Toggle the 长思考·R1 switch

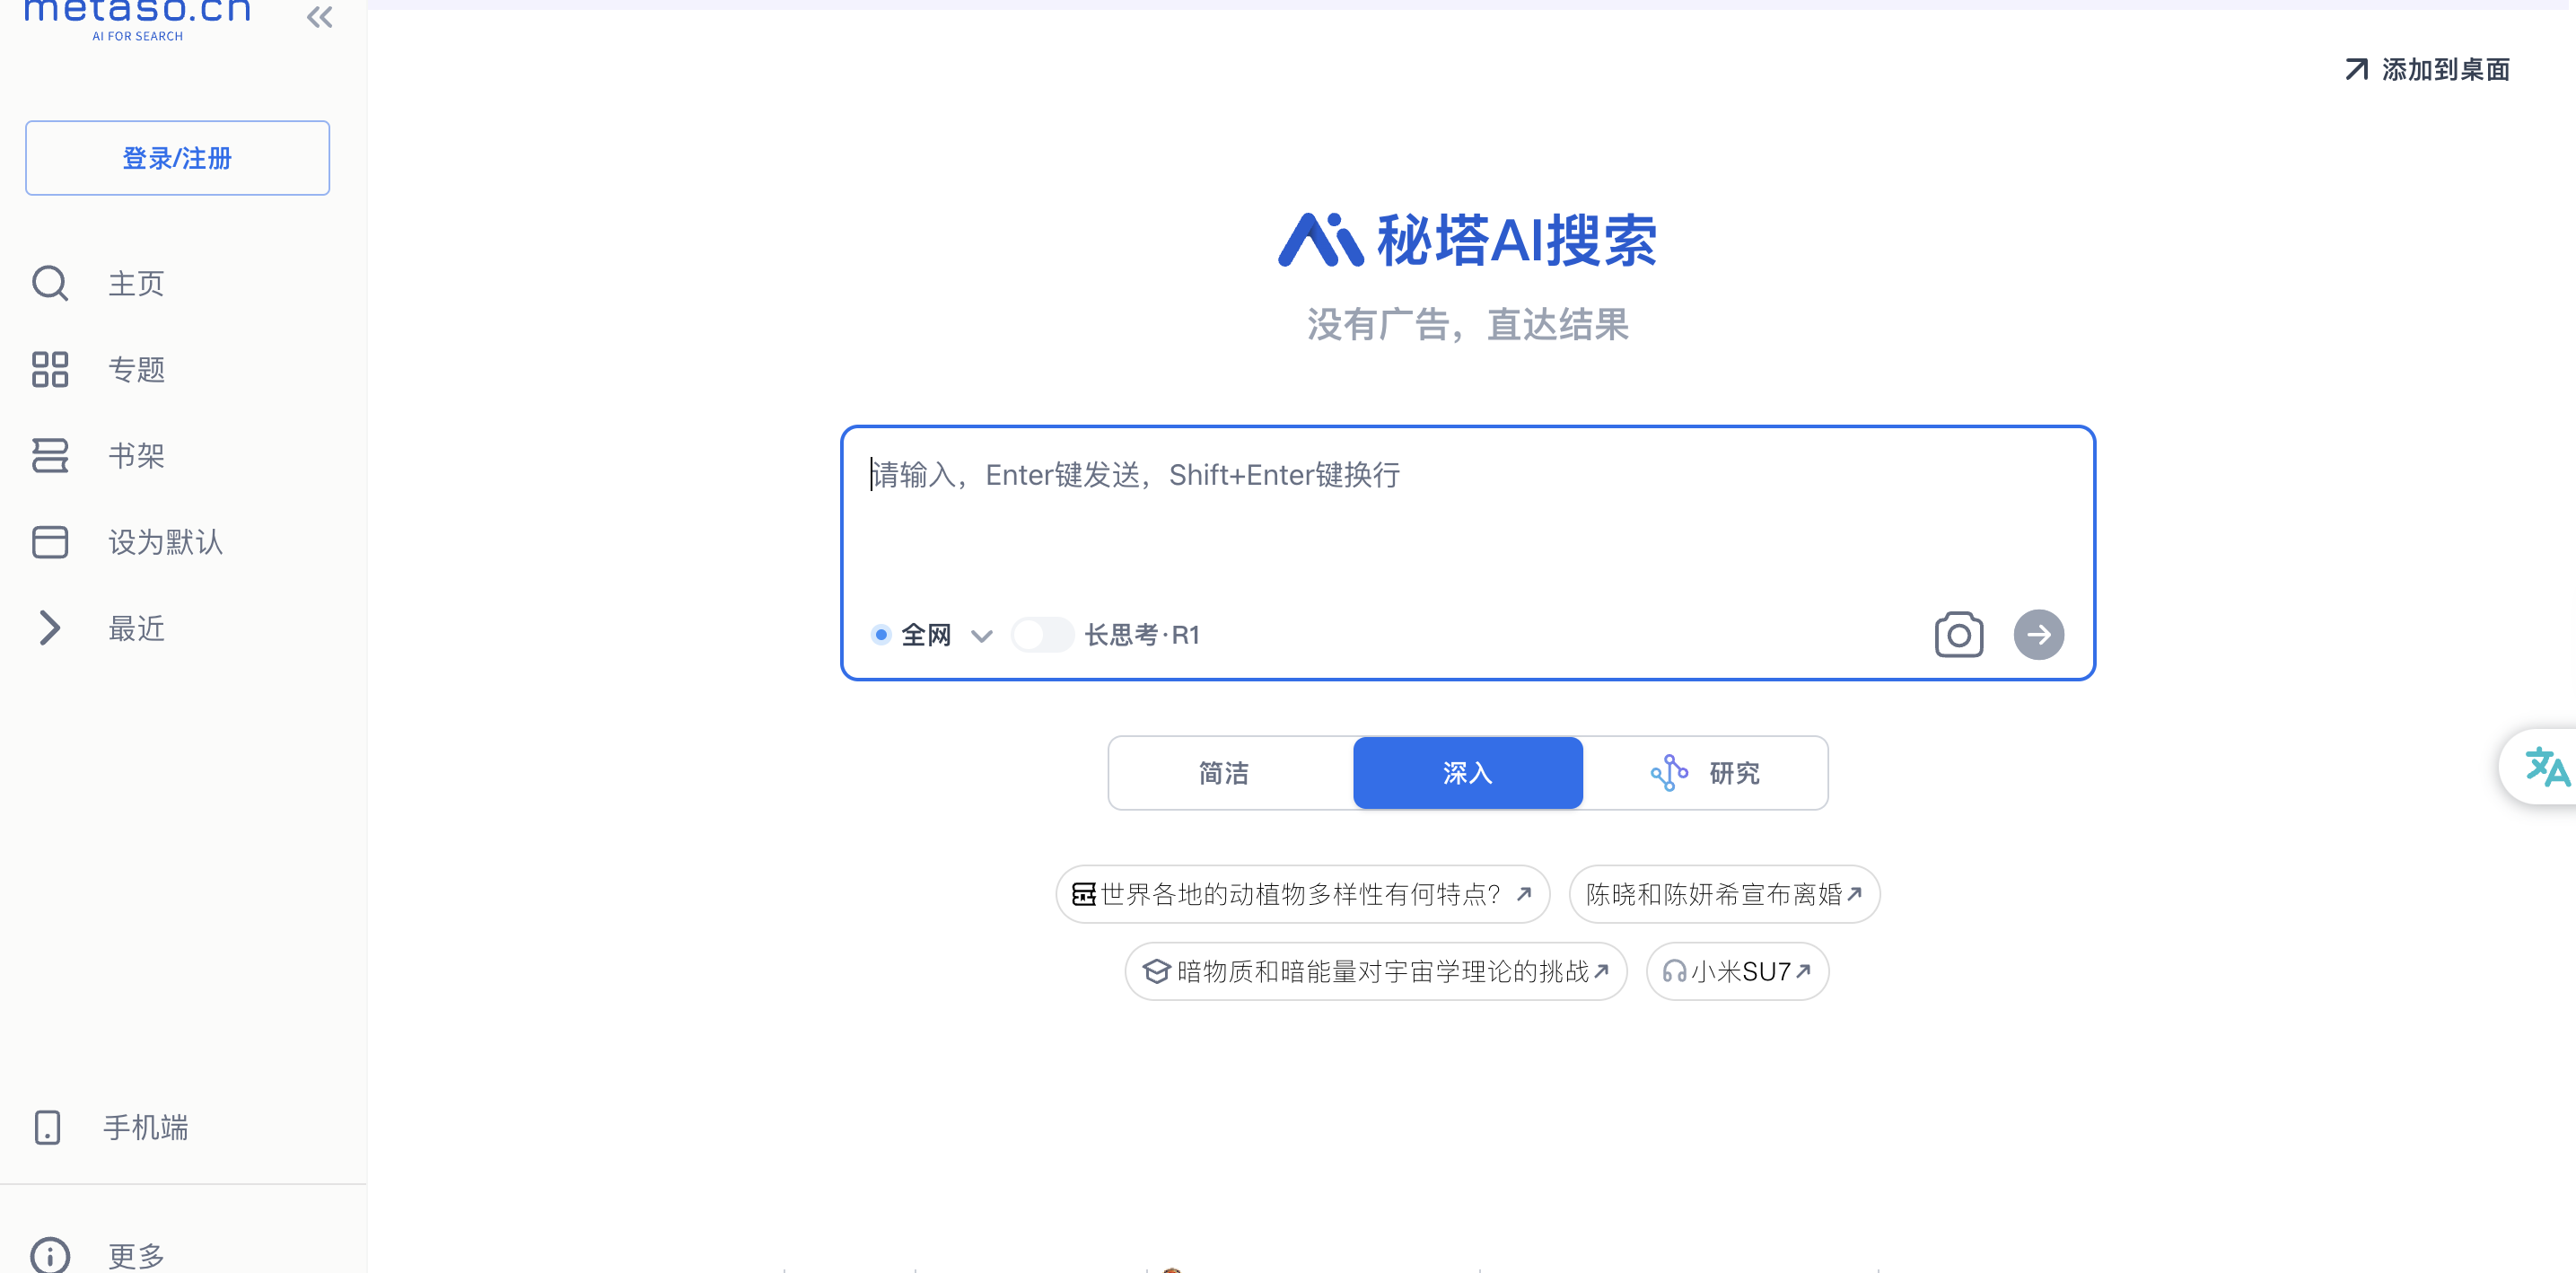[1042, 635]
